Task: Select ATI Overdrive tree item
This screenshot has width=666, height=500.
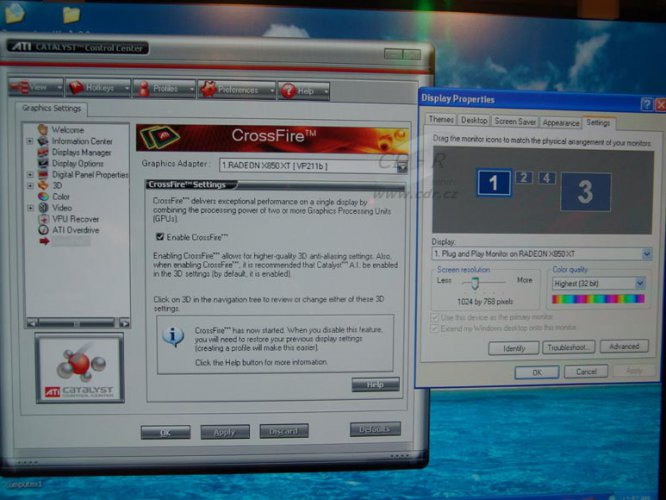Action: coord(75,230)
